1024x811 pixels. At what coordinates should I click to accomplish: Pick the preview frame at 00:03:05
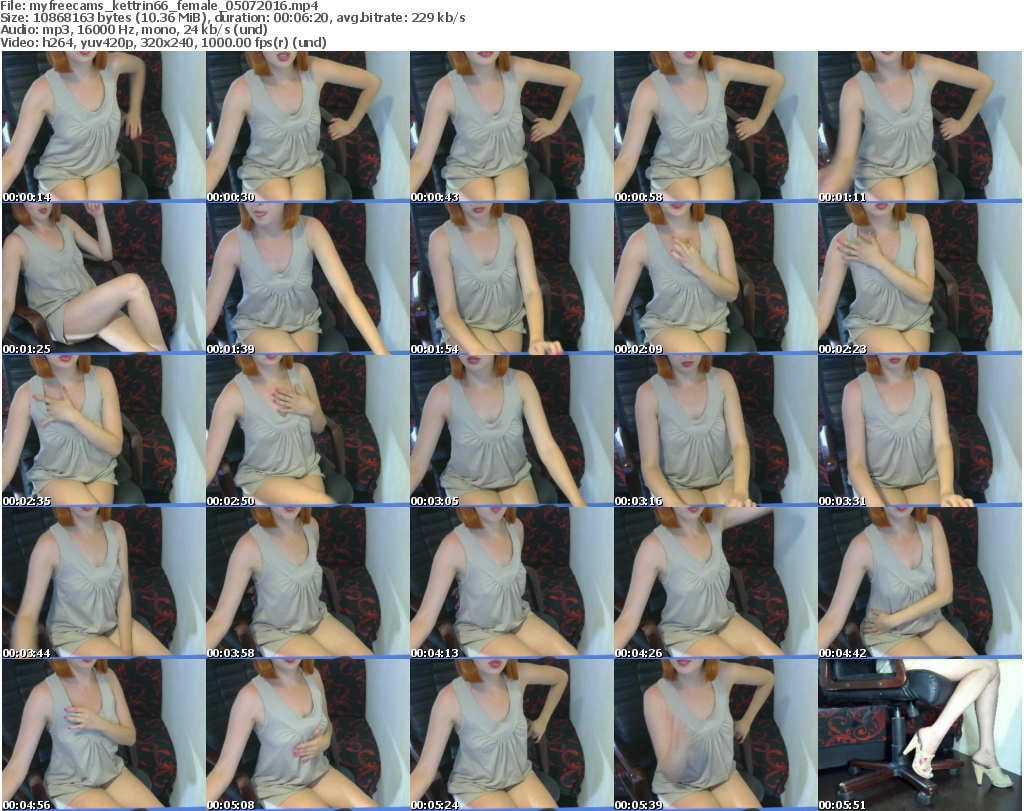pos(511,431)
